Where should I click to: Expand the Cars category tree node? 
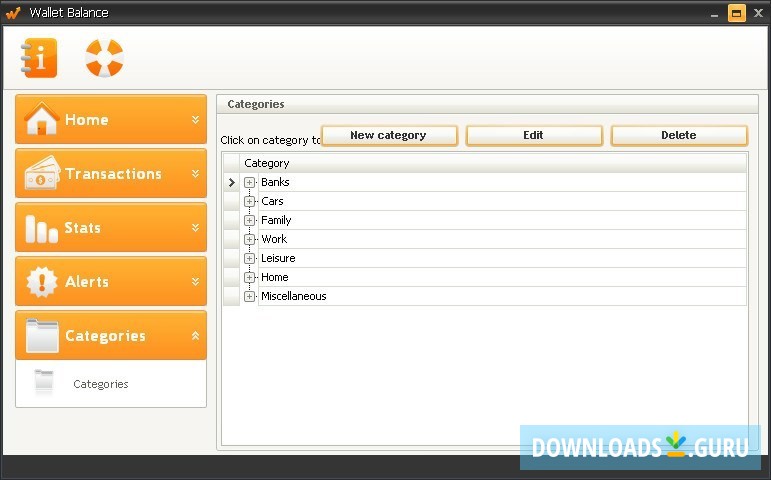[249, 201]
